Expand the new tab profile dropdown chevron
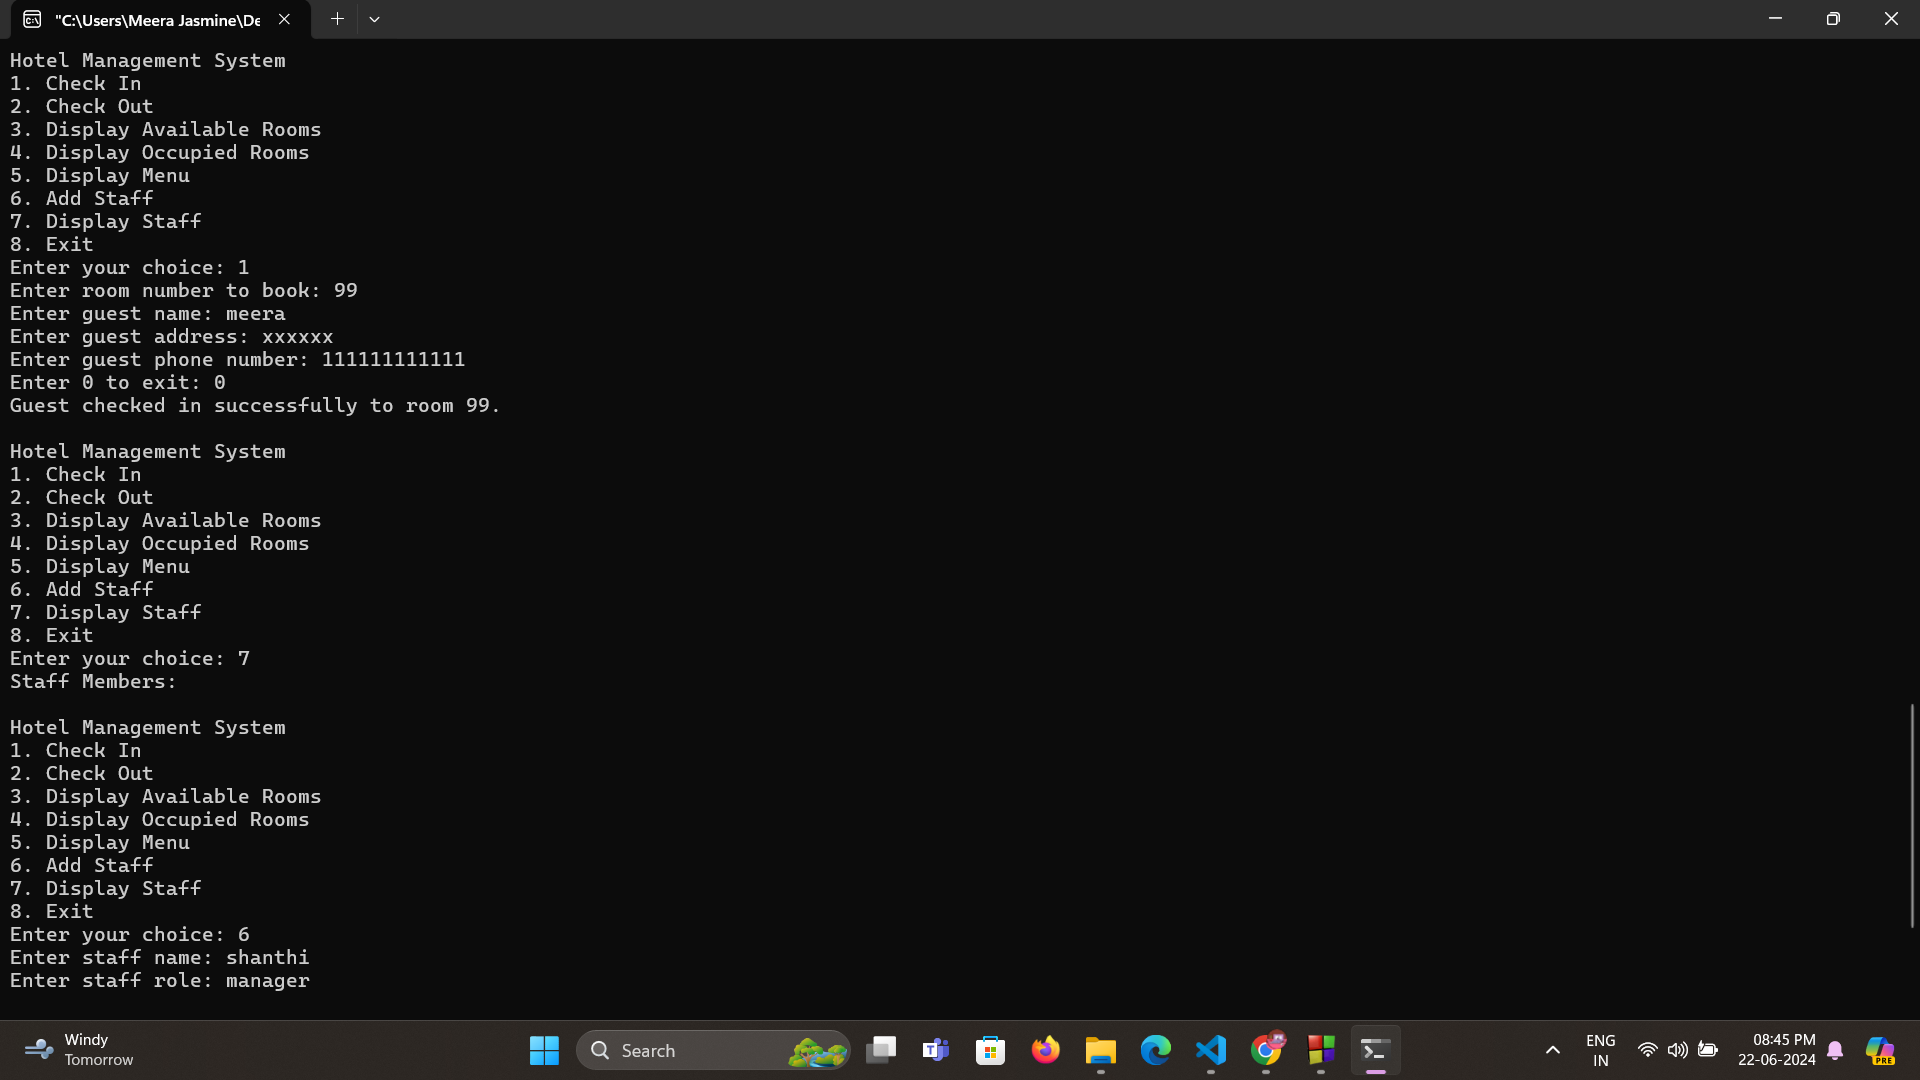This screenshot has width=1920, height=1080. pyautogui.click(x=374, y=19)
